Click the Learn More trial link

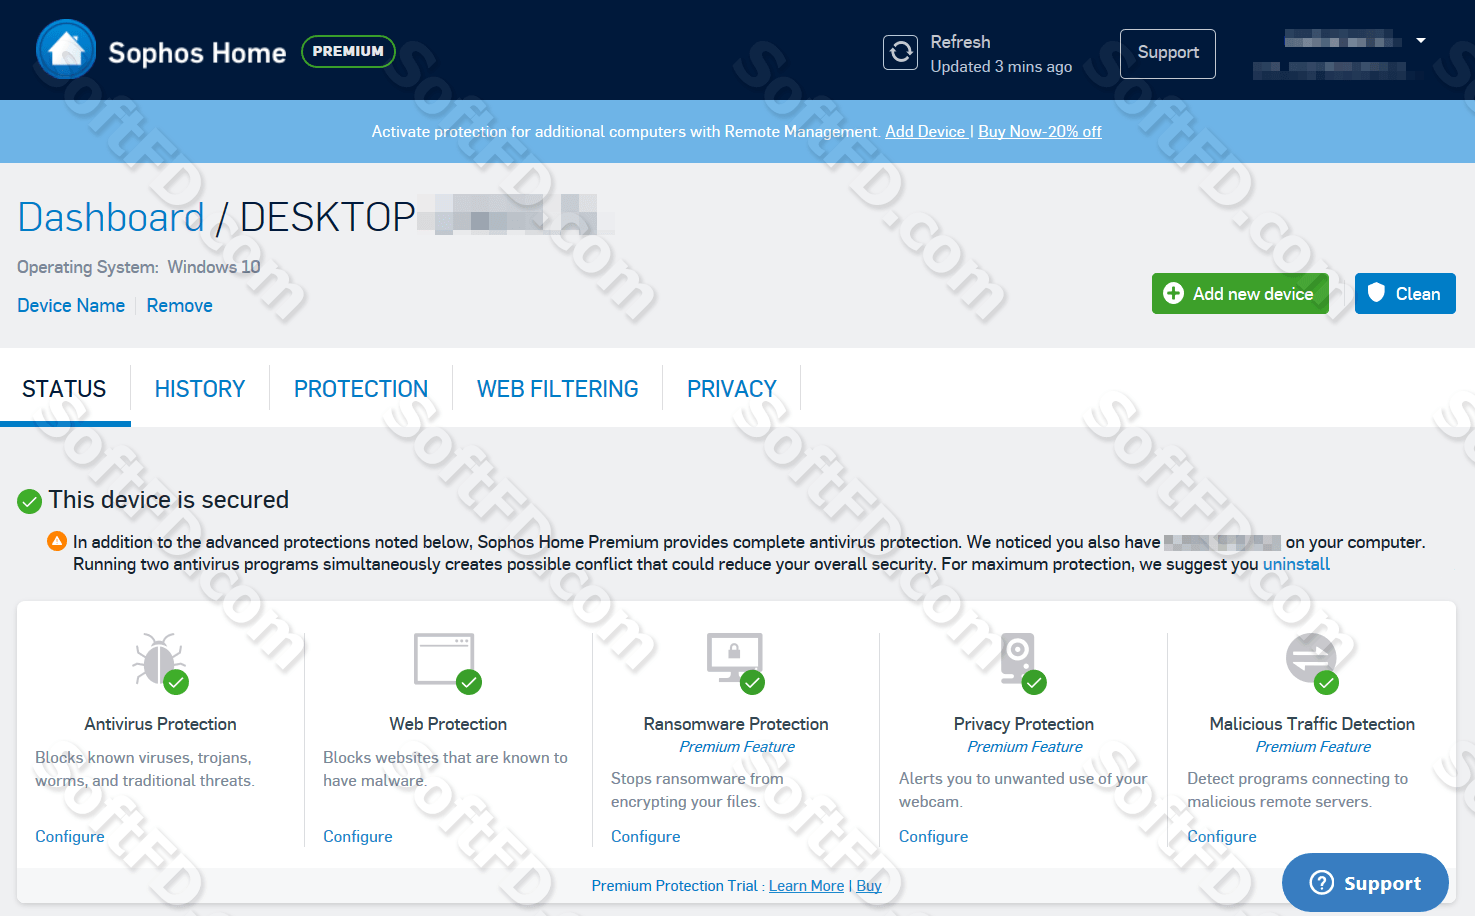806,886
